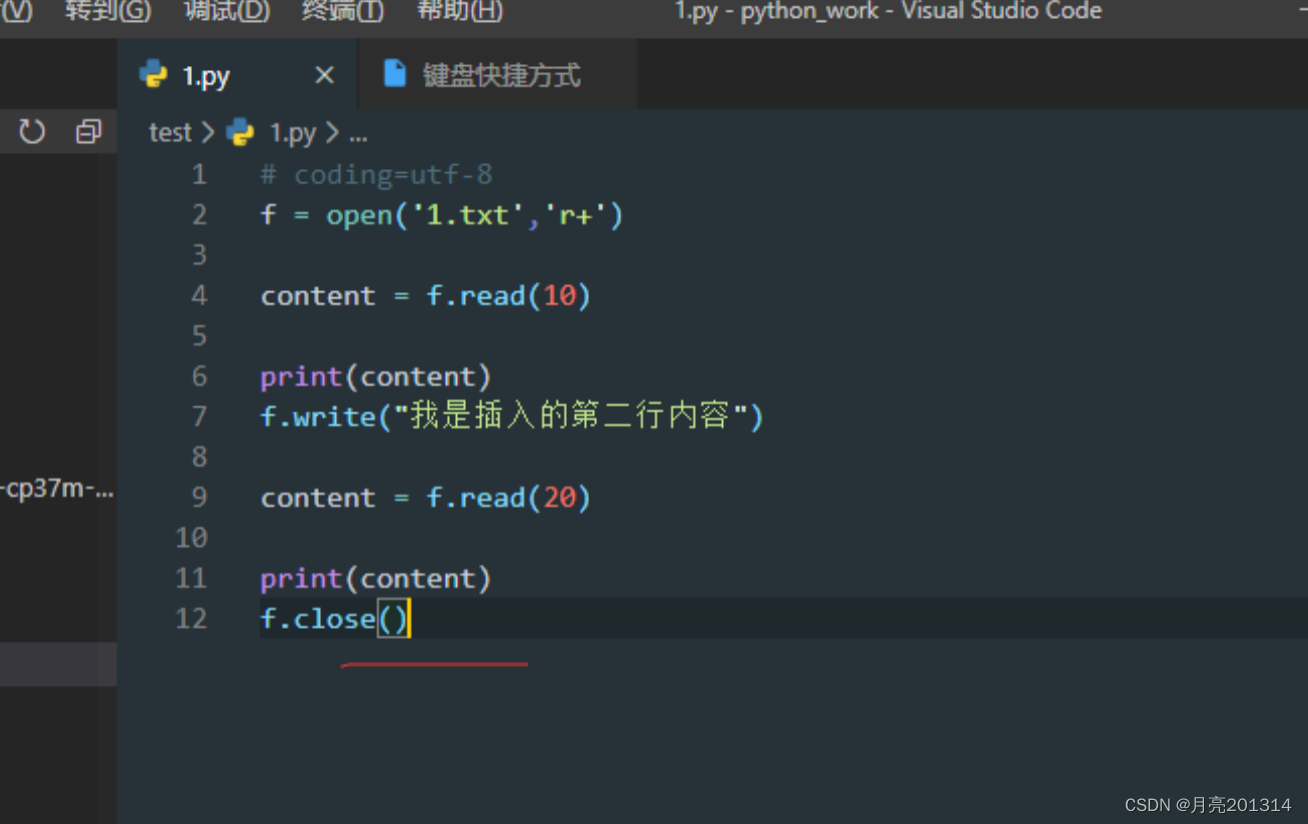
Task: Click the open('1.txt','r+') code line
Action: coord(442,215)
